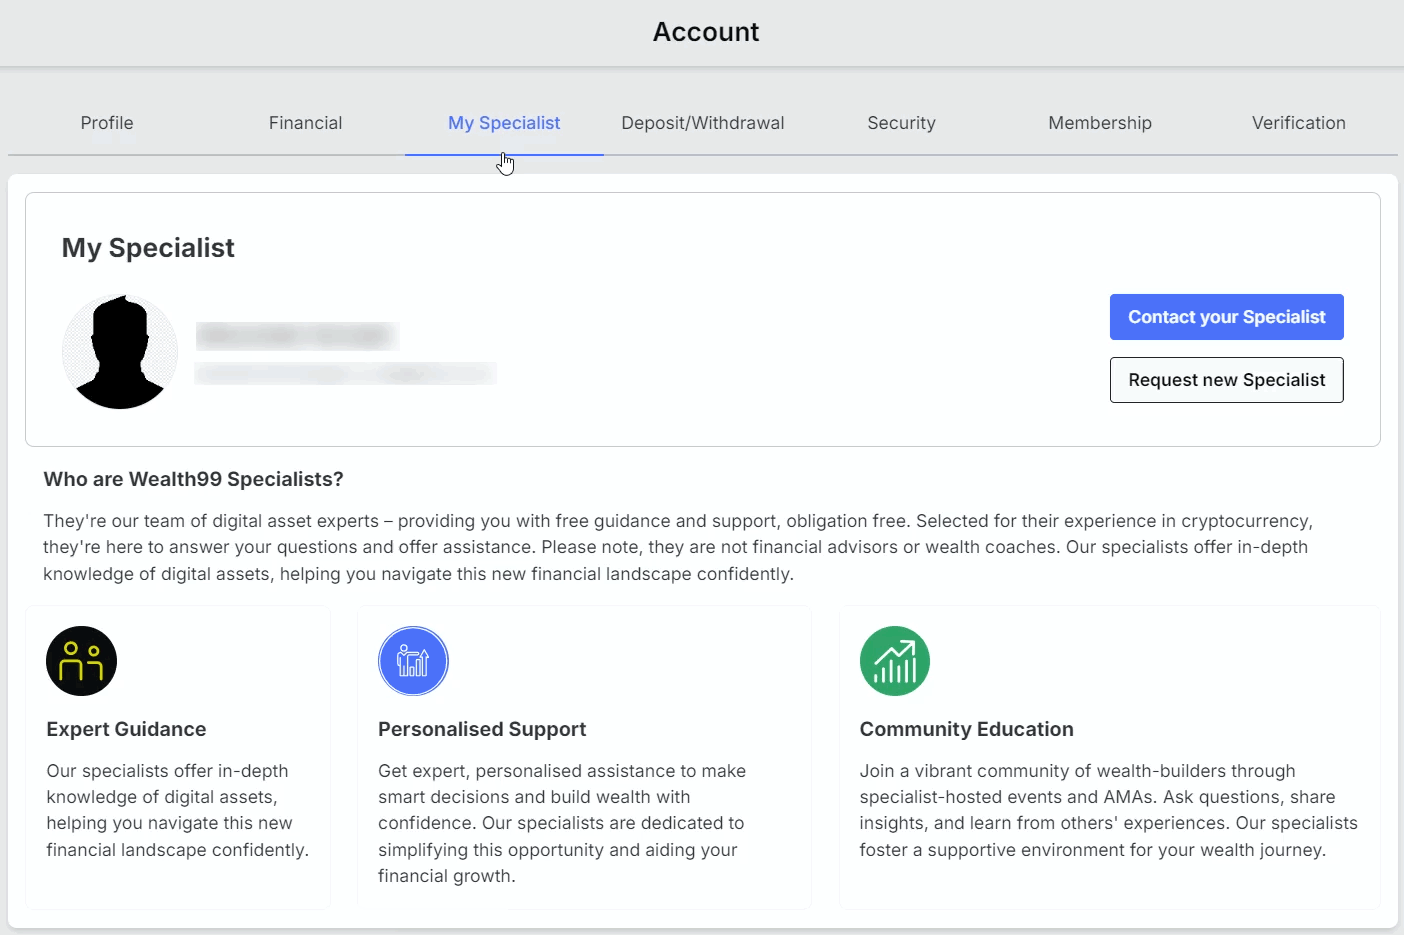Click the Personalised Support card heading
The image size is (1404, 935).
pyautogui.click(x=482, y=729)
